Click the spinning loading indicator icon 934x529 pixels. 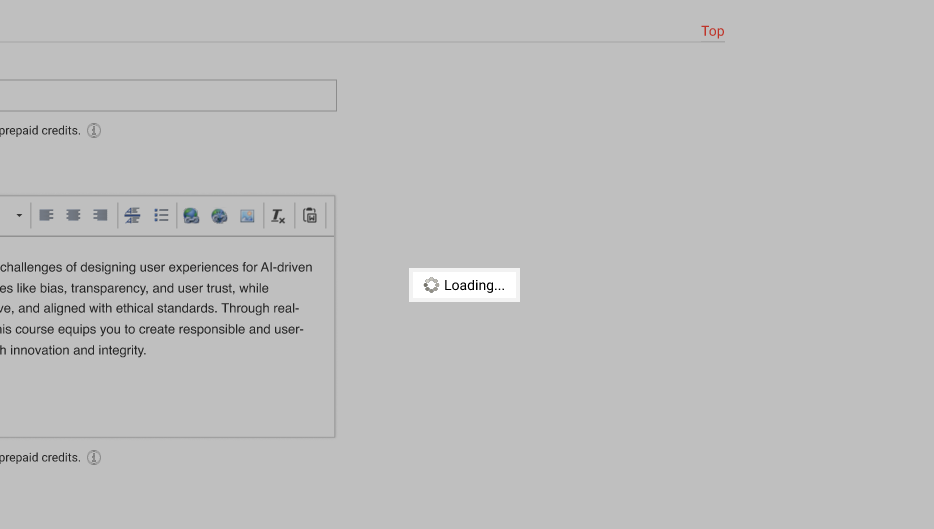(x=431, y=285)
